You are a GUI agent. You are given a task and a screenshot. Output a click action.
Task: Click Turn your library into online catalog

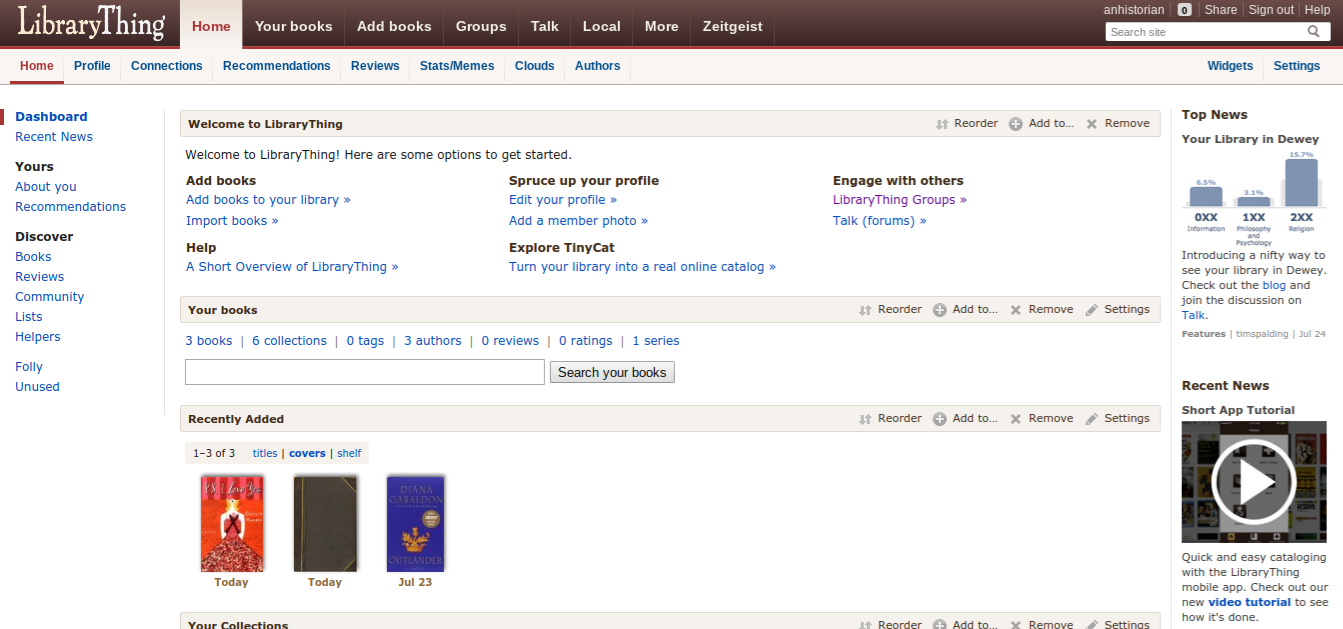point(642,267)
